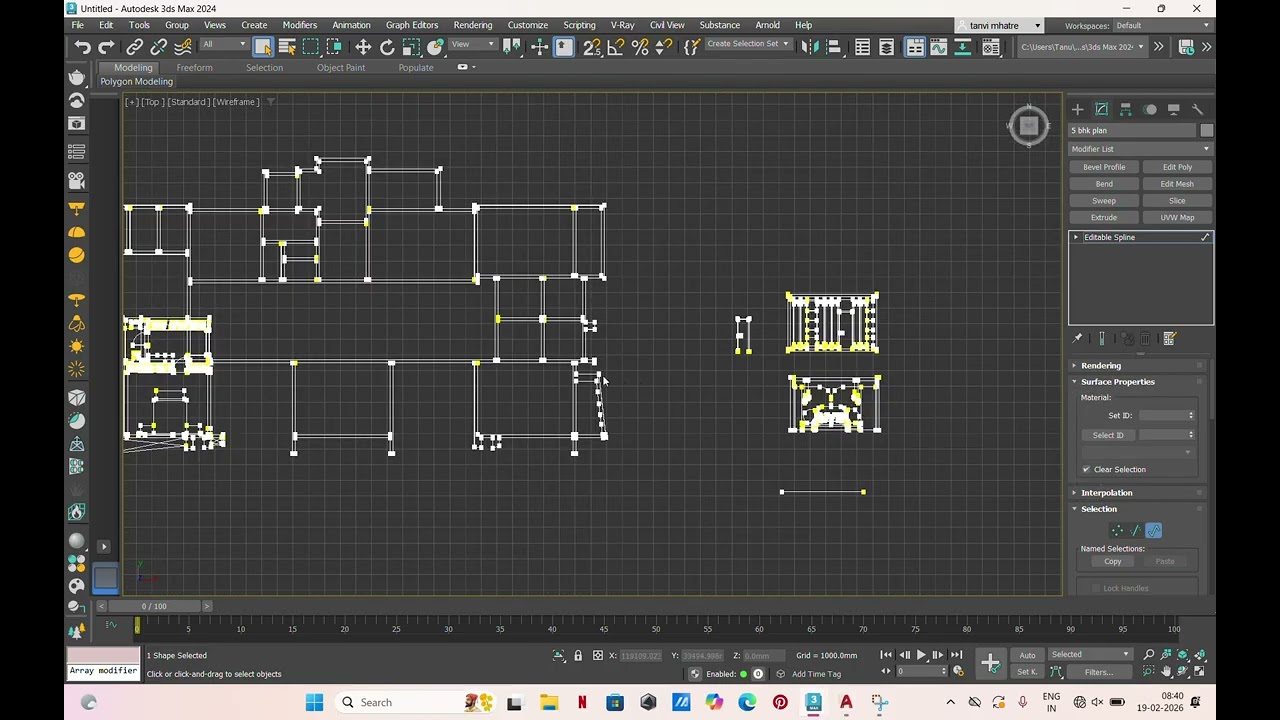
Task: Switch to the Populate ribbon tab
Action: (x=416, y=68)
